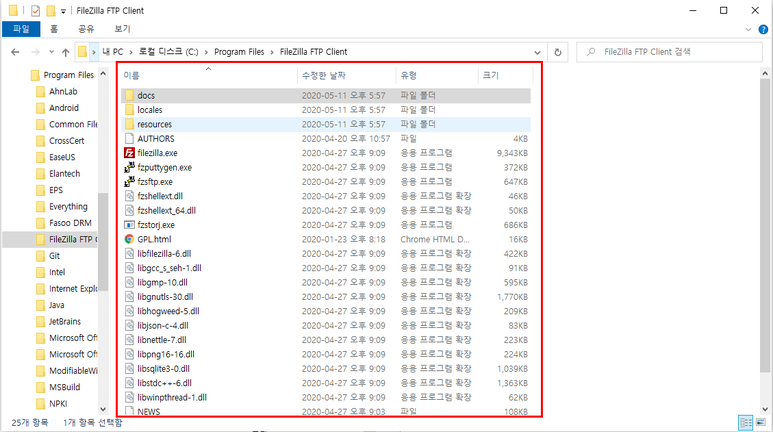Expand the ribbon with the chevron
Viewport: 773px width, 432px height.
click(x=748, y=30)
